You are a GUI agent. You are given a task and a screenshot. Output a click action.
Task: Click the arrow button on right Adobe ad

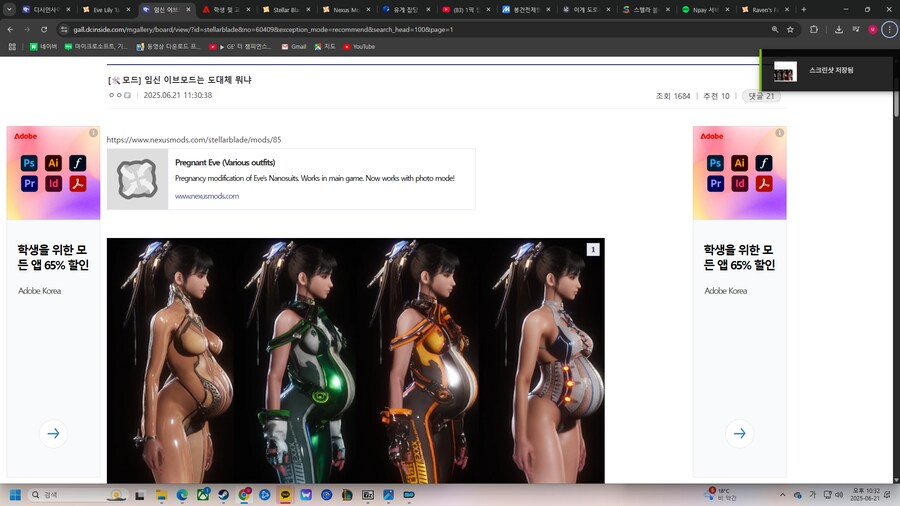pyautogui.click(x=740, y=434)
